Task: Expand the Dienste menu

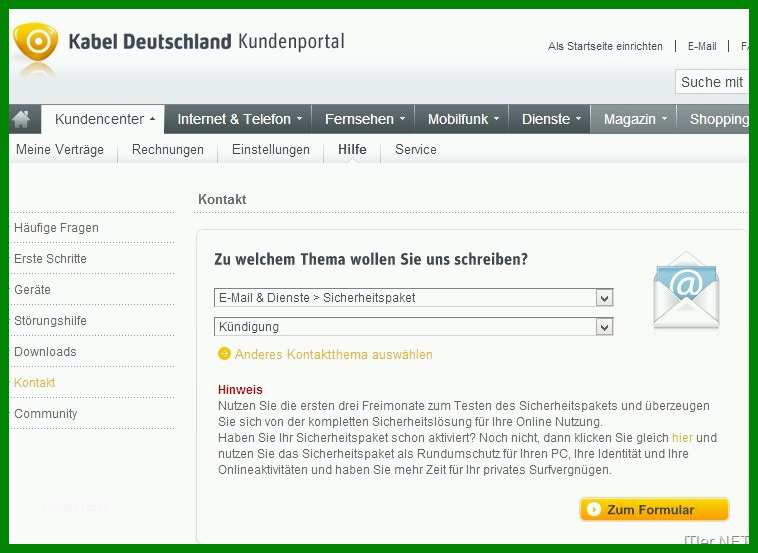Action: tap(550, 119)
